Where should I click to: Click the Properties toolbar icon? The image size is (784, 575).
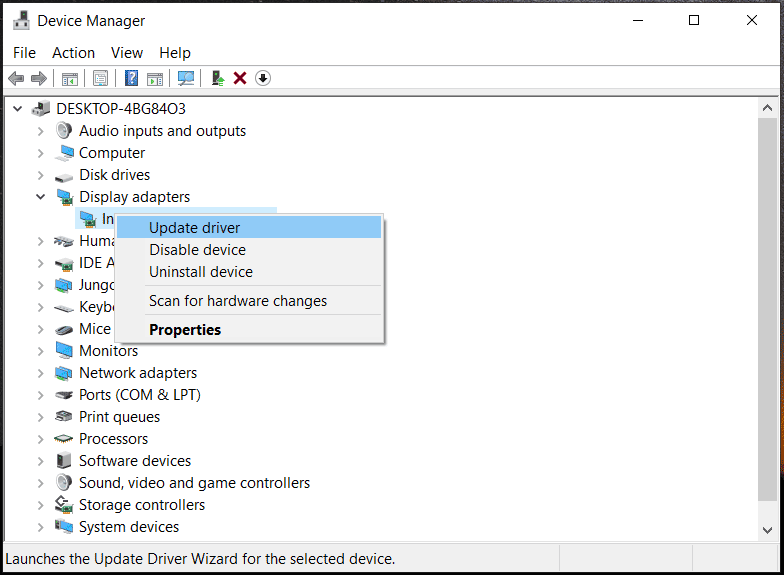[x=100, y=78]
